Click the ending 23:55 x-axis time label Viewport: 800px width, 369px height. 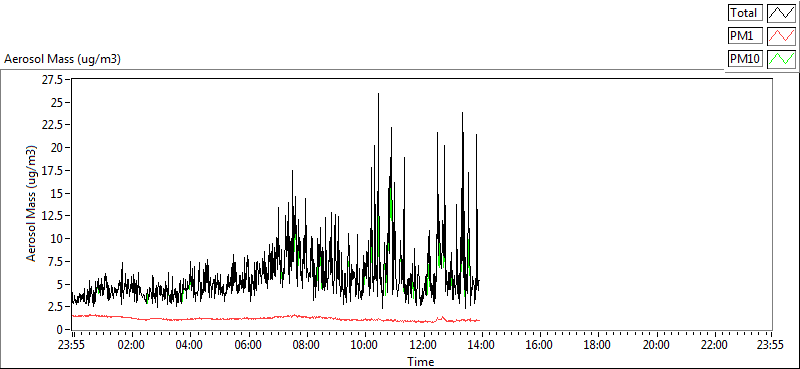[770, 345]
